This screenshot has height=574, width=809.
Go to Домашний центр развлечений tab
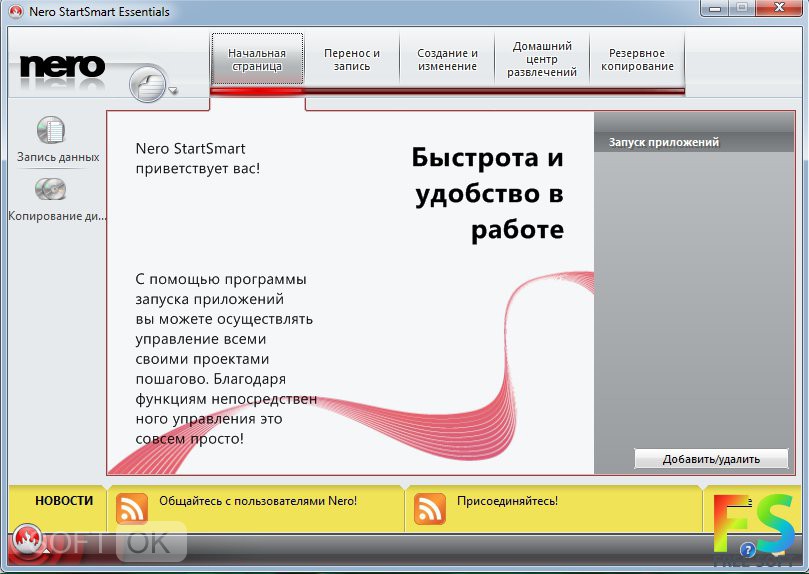[x=542, y=59]
